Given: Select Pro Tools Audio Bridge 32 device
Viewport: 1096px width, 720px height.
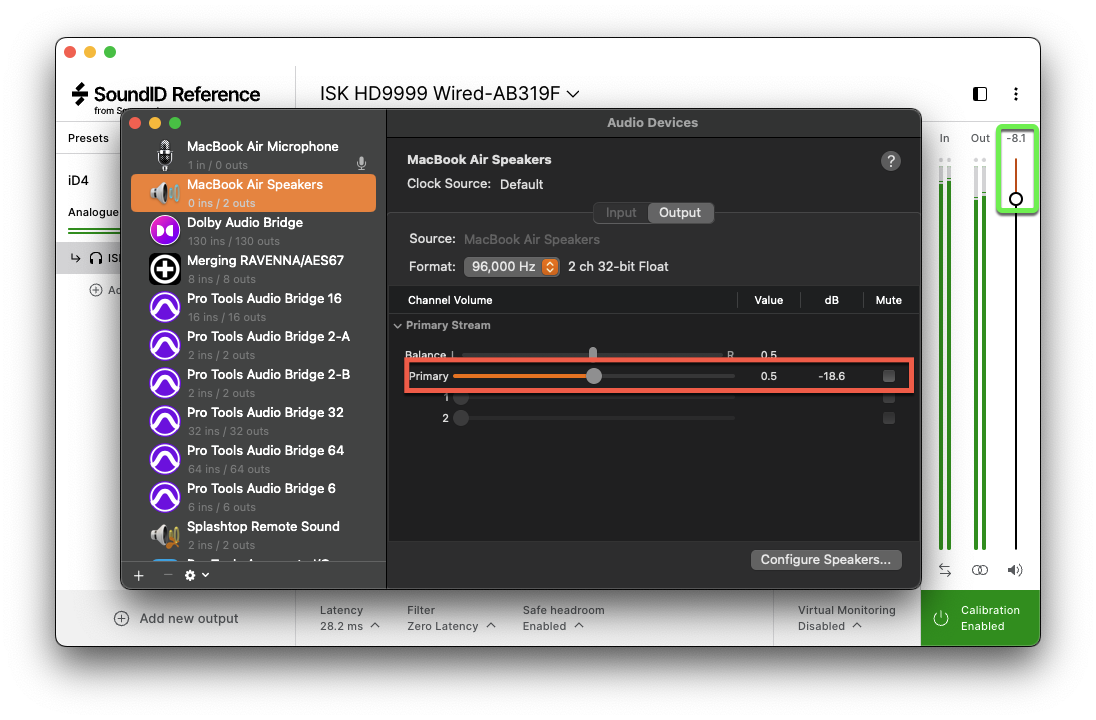Looking at the screenshot, I should tap(253, 421).
